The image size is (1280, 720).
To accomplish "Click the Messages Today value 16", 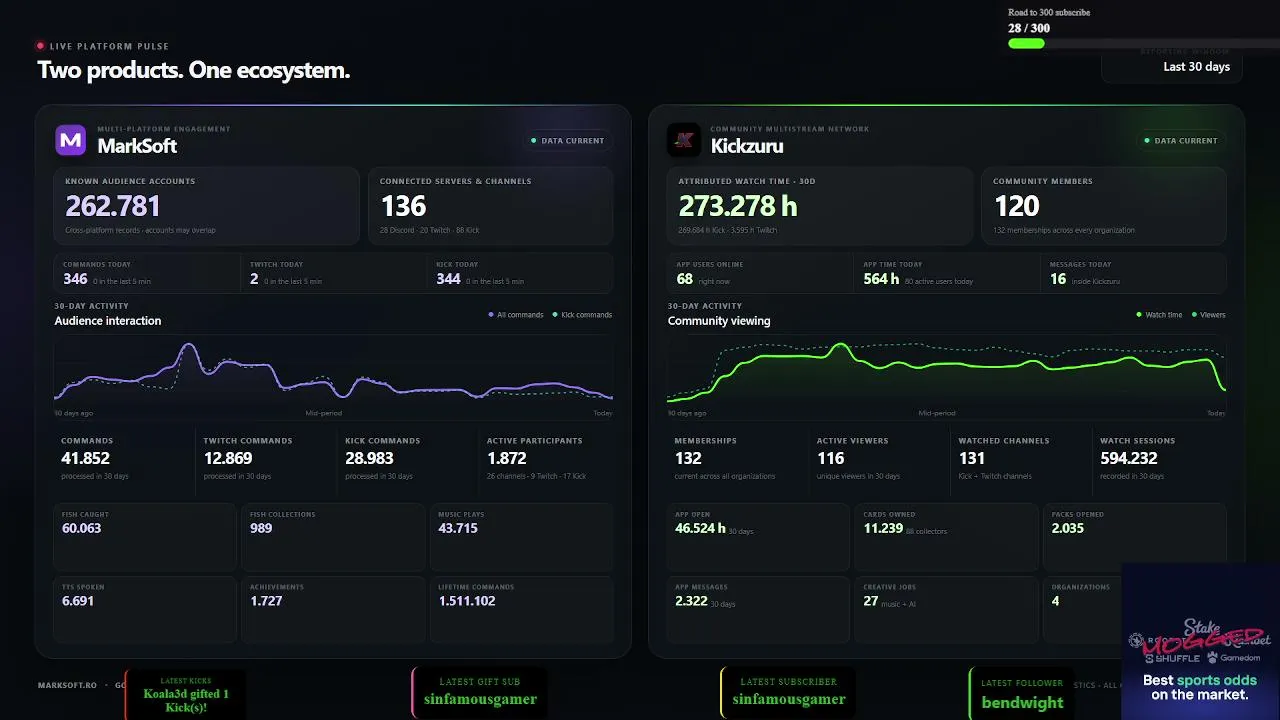I will (1058, 279).
